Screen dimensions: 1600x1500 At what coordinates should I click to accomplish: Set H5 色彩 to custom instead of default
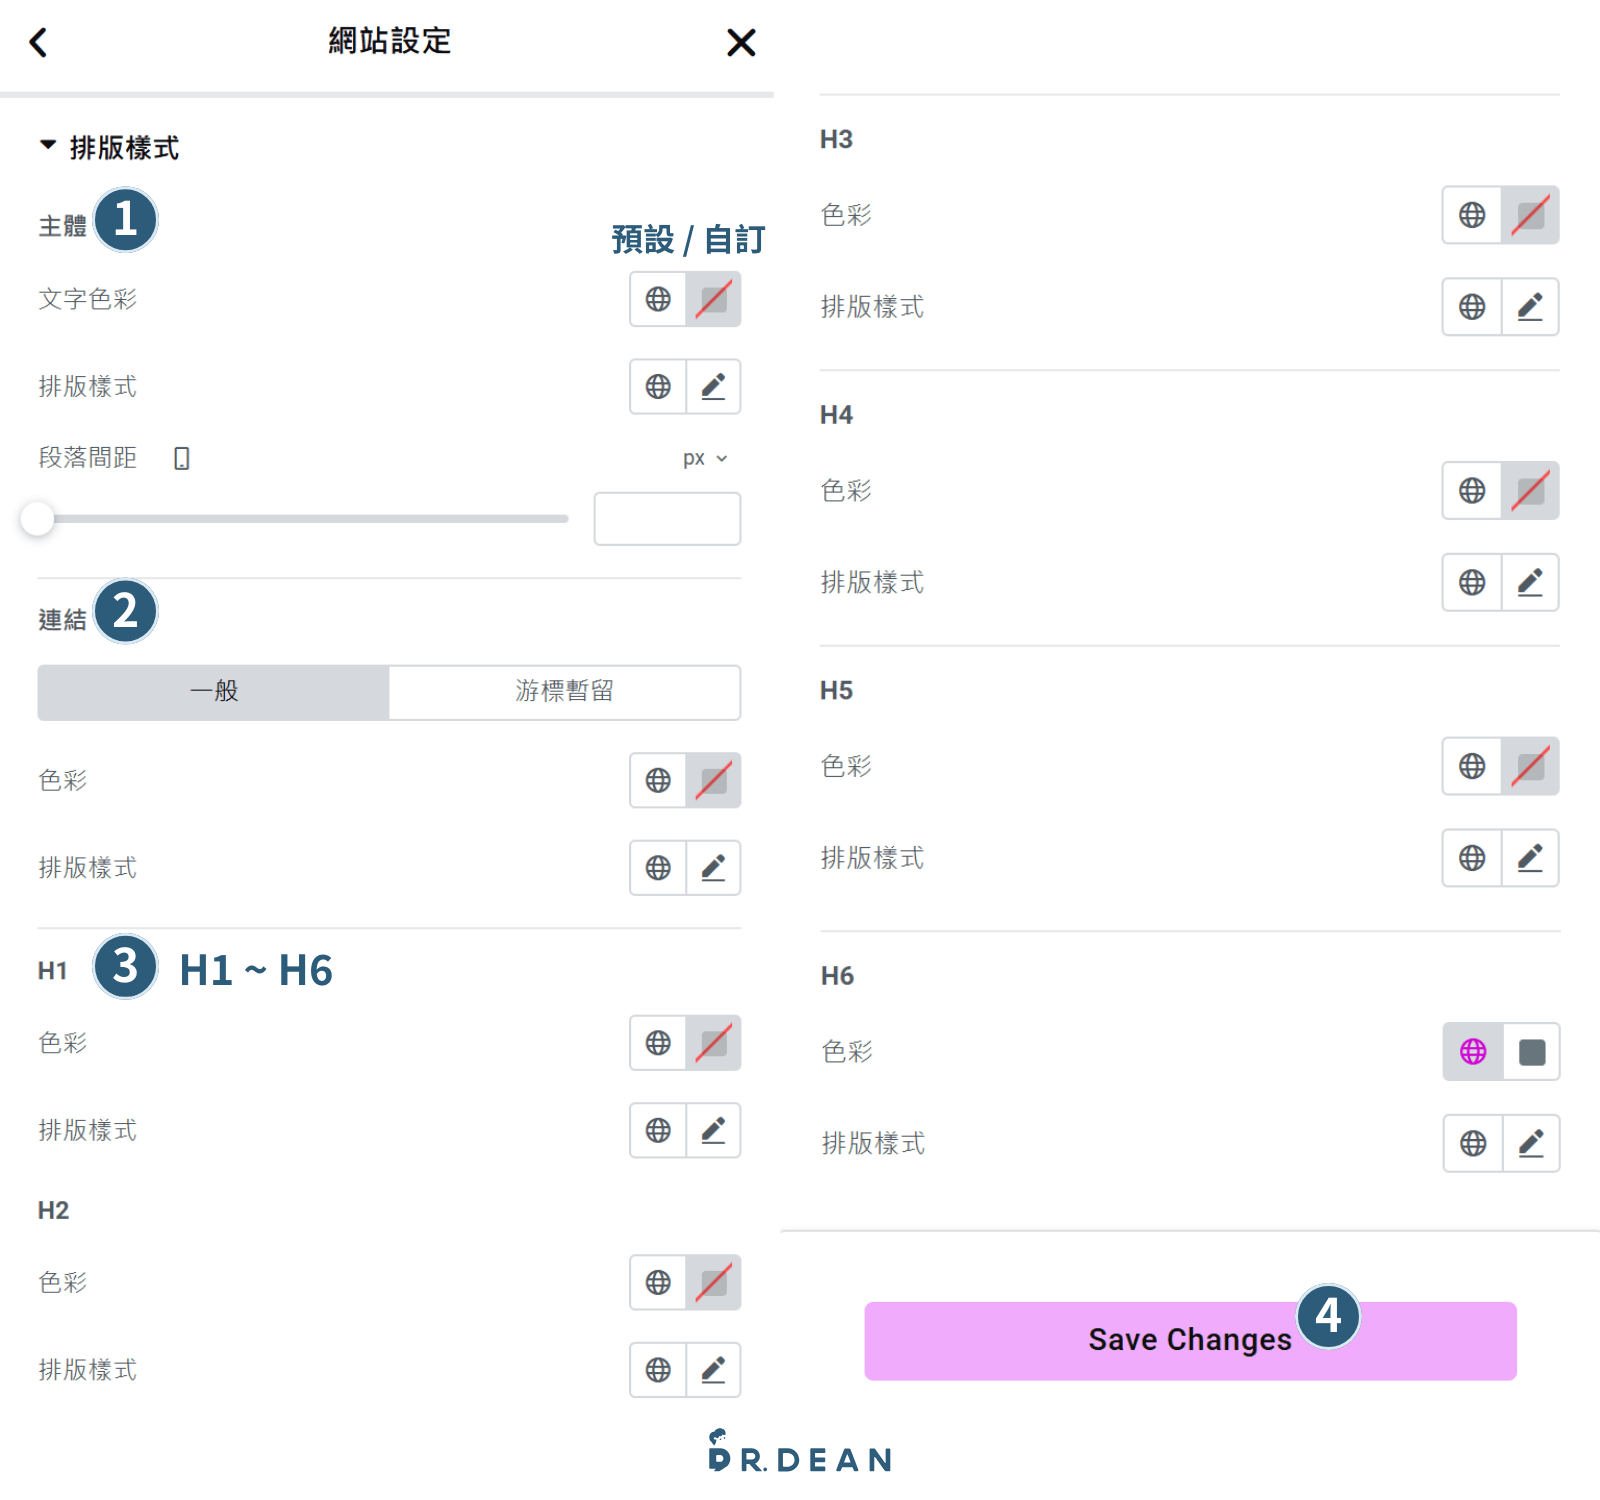[1530, 766]
